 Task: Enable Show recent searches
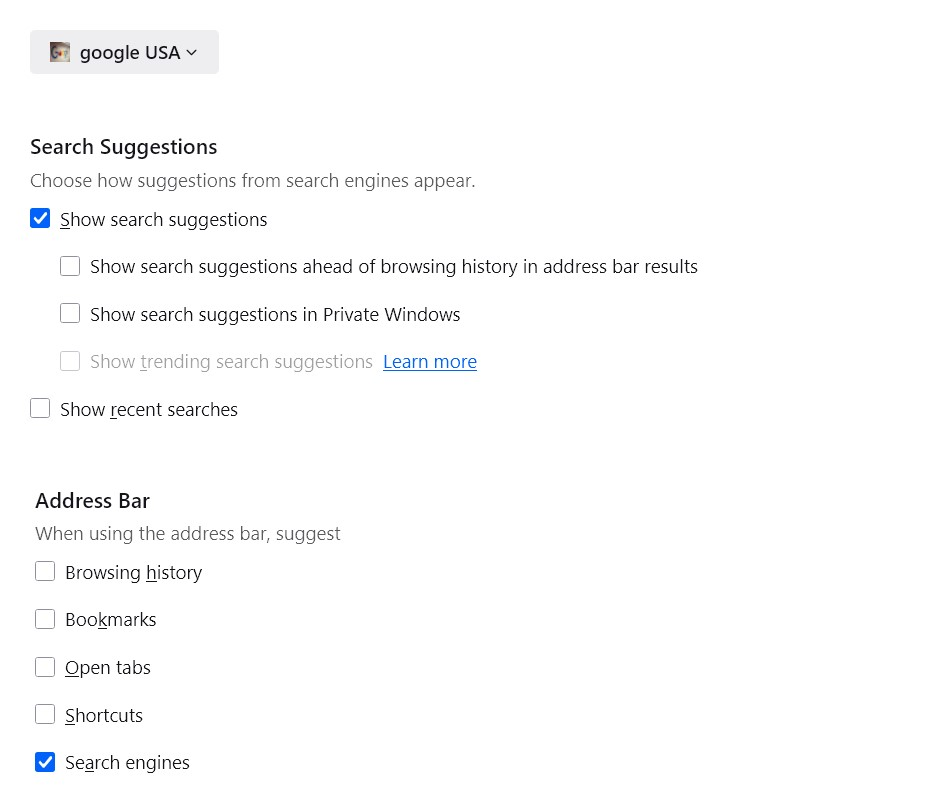(x=40, y=409)
